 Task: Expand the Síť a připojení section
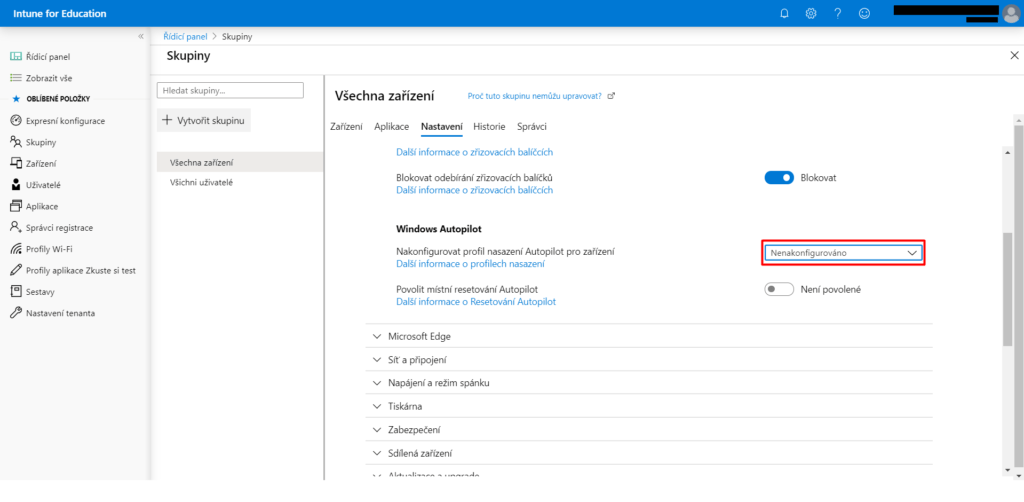pyautogui.click(x=417, y=359)
